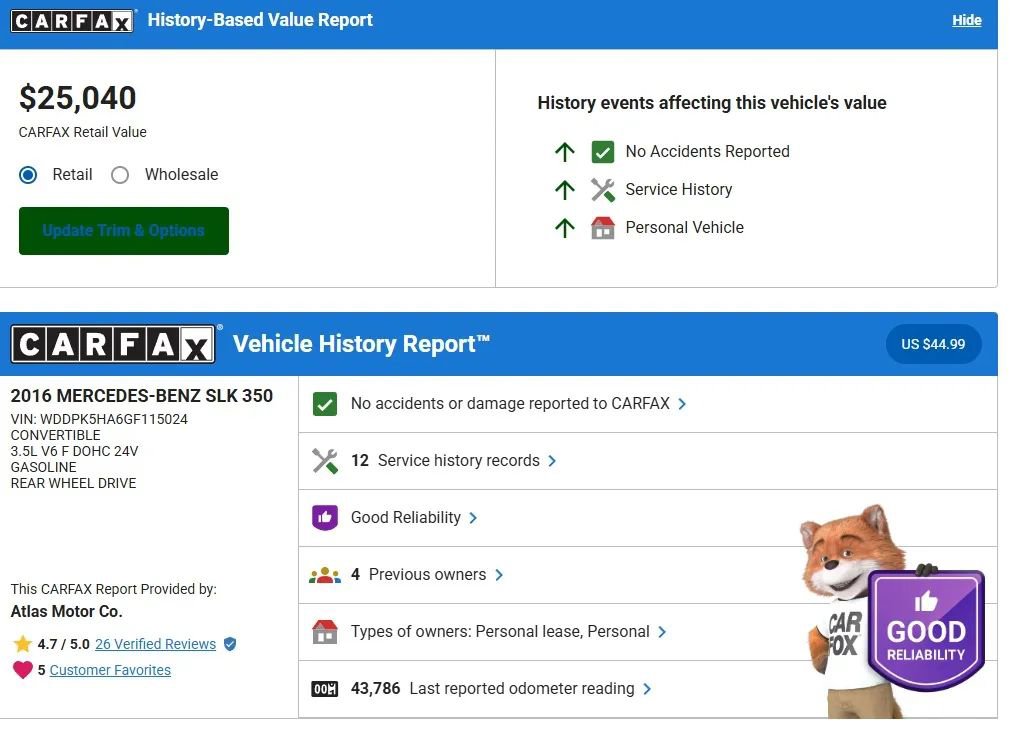
Task: Click the house icon beside Types of owners
Action: pyautogui.click(x=325, y=632)
